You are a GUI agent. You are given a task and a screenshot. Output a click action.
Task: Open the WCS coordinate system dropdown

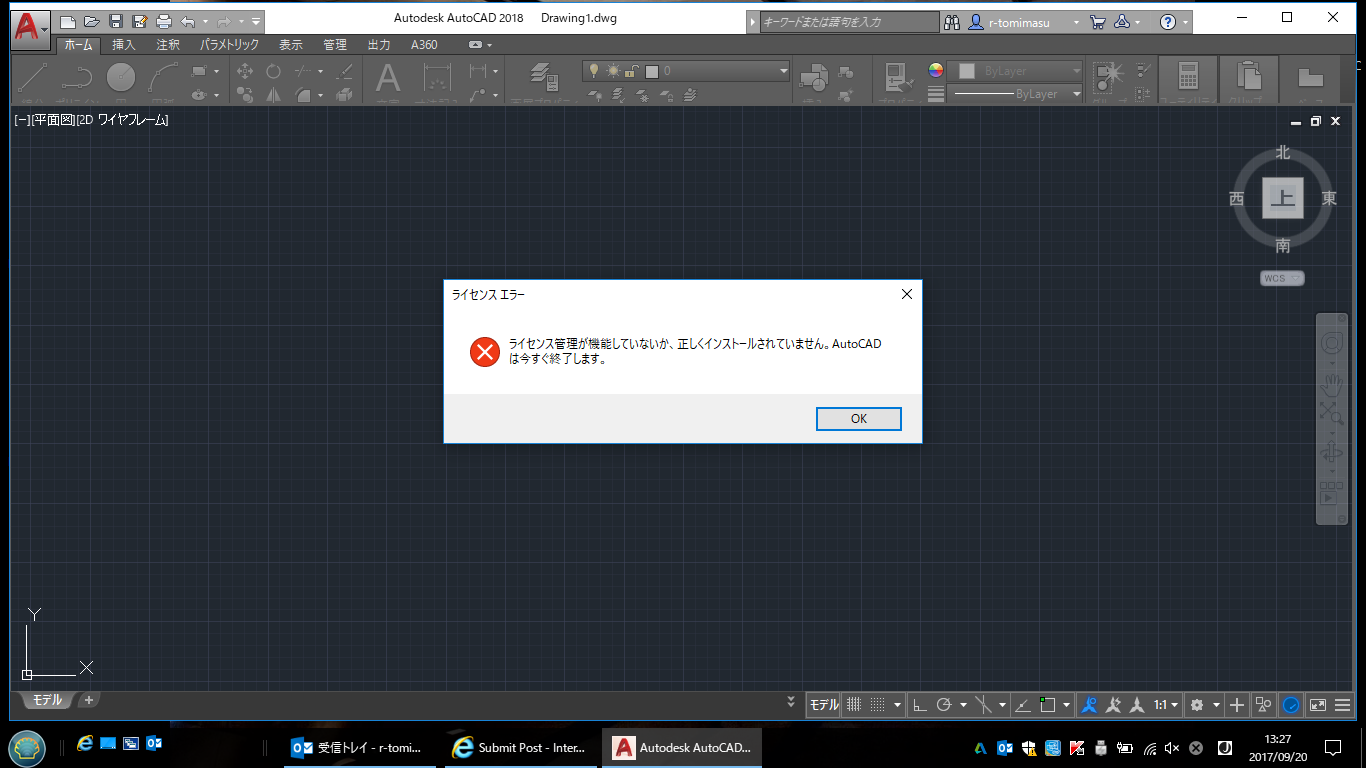[x=1282, y=278]
